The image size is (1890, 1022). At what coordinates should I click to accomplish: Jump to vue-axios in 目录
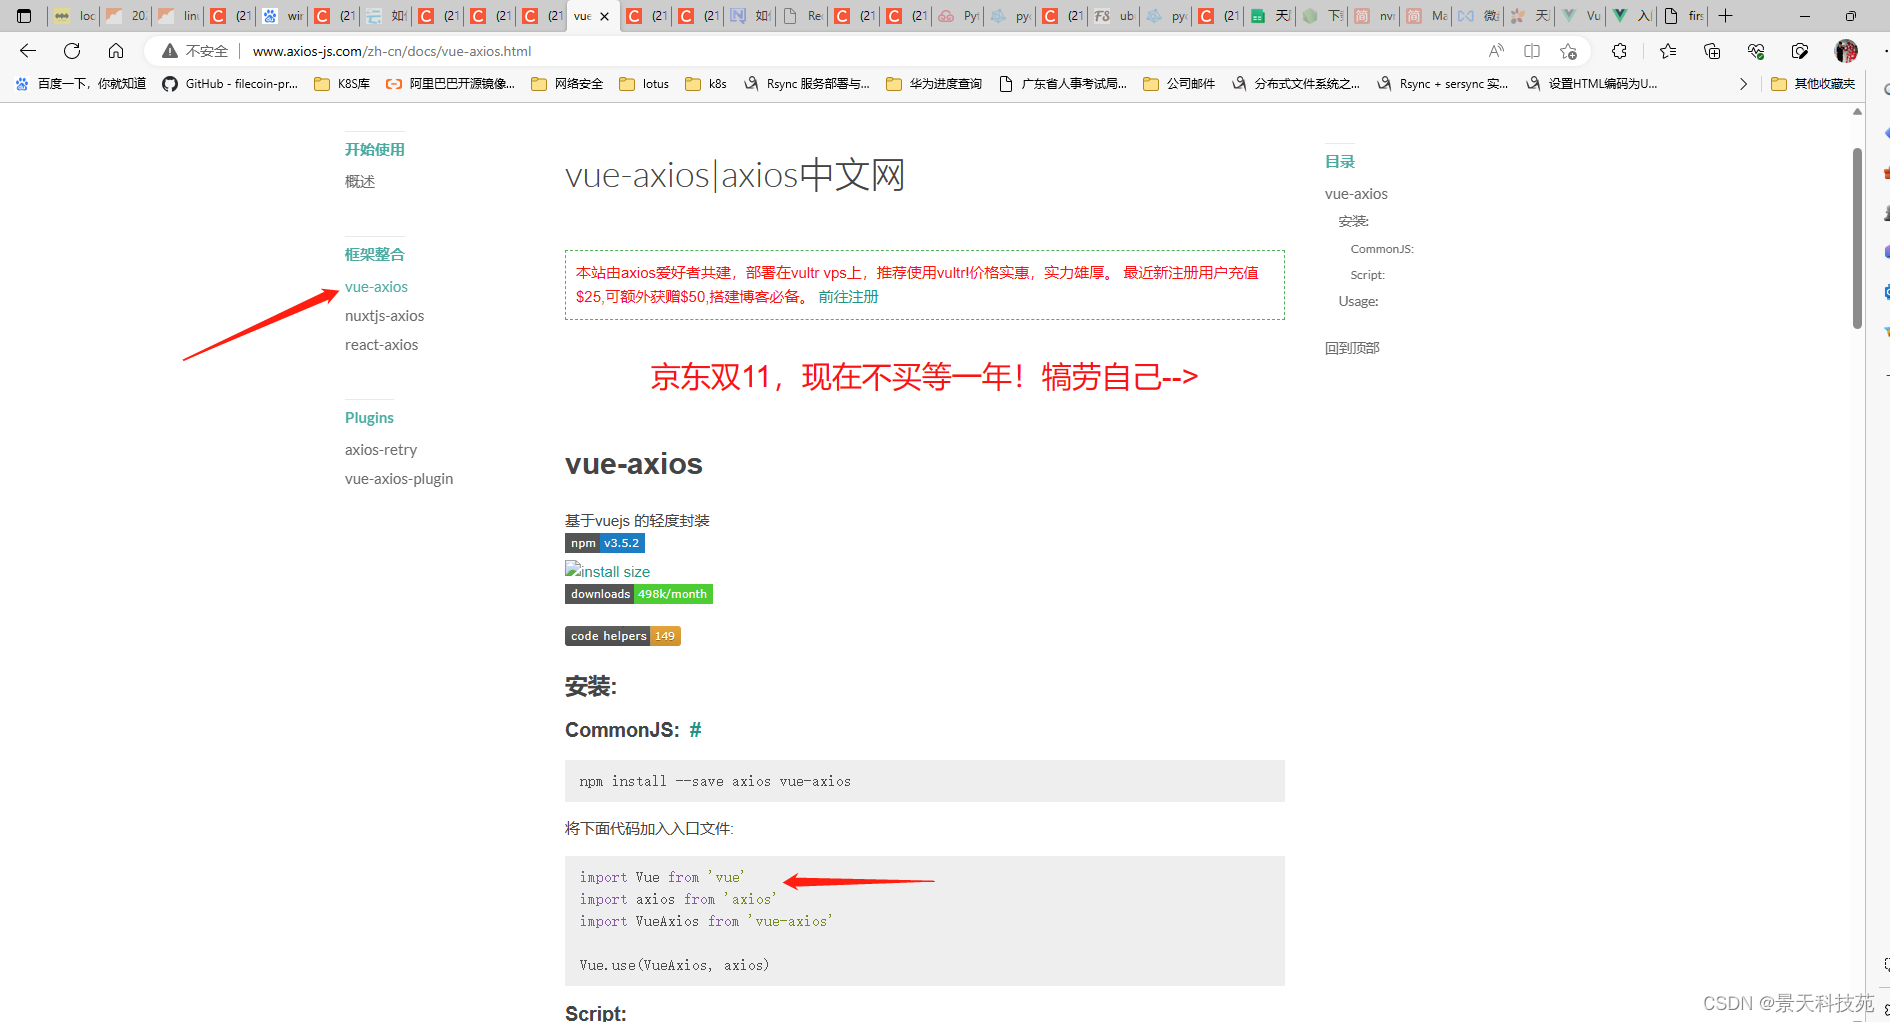click(1356, 194)
